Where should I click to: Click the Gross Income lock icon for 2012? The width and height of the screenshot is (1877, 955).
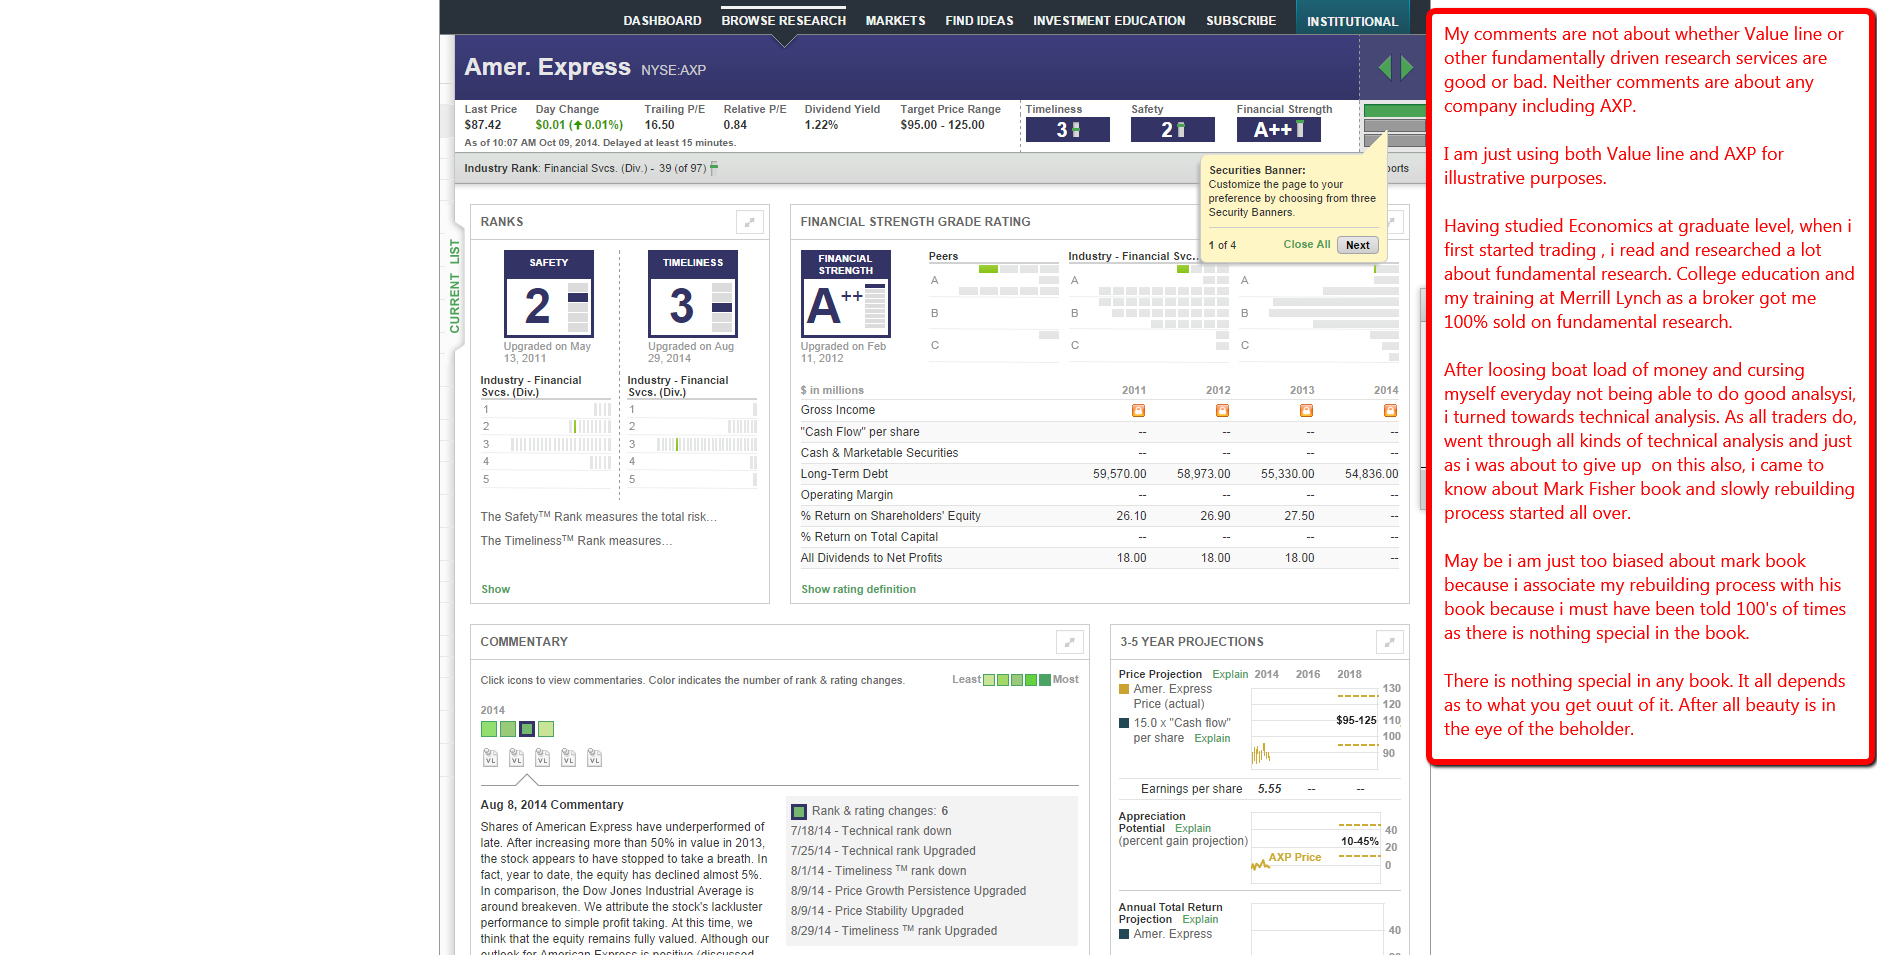tap(1222, 410)
